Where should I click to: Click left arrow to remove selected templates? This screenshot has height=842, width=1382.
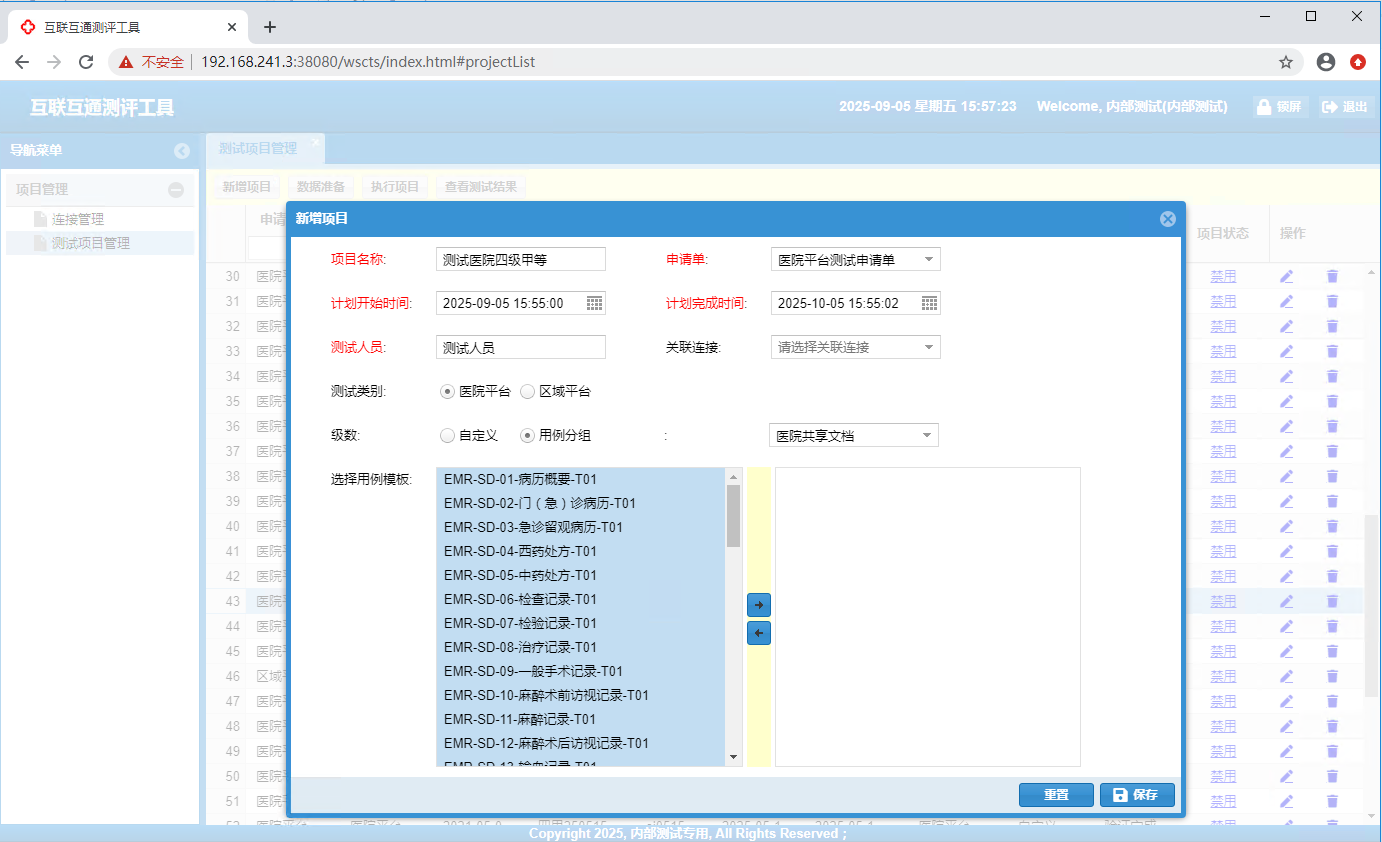coord(759,633)
